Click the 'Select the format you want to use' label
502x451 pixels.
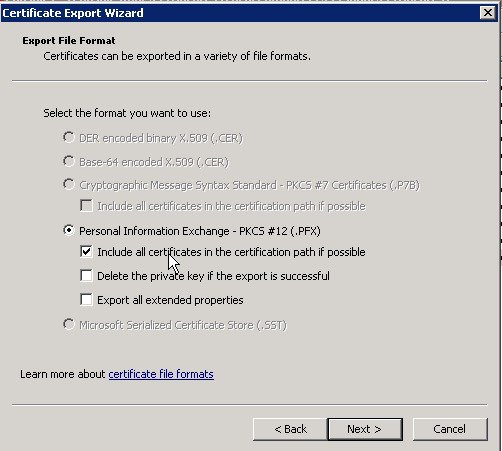point(127,113)
